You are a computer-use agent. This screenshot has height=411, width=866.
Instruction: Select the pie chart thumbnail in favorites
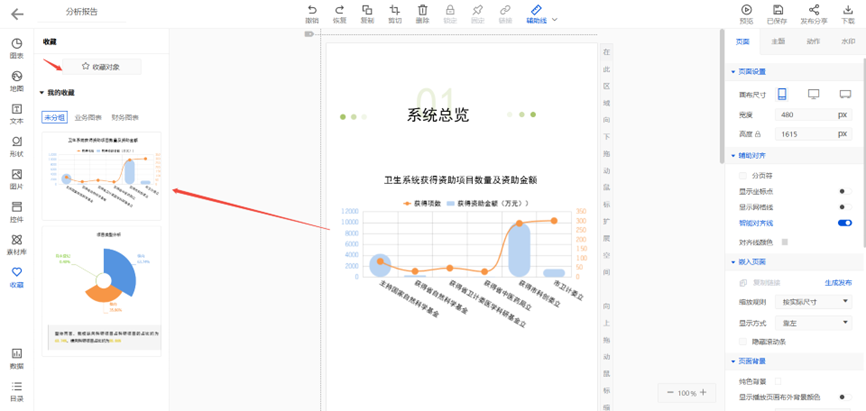(x=101, y=290)
